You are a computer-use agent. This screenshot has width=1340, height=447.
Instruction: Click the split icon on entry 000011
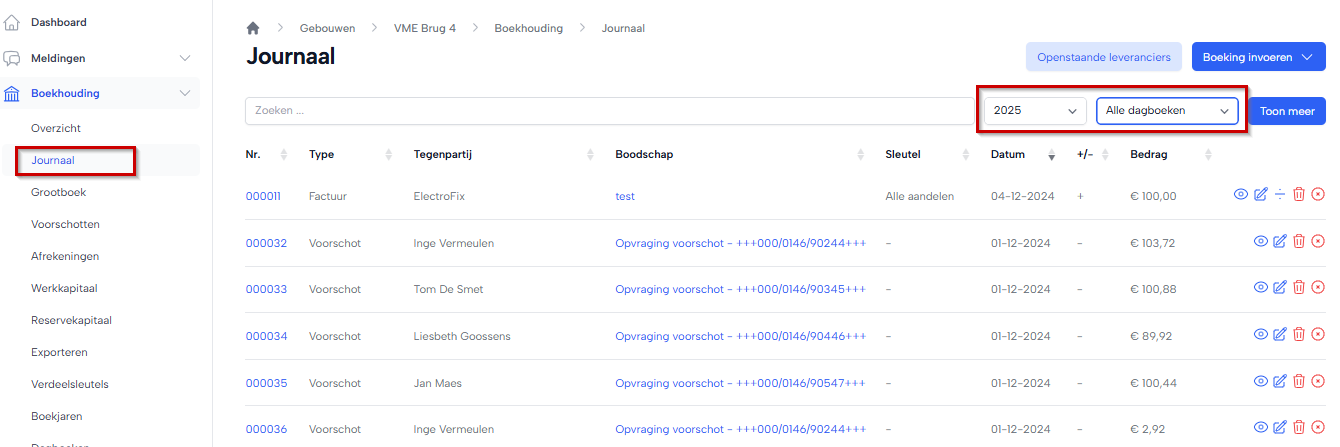1280,194
